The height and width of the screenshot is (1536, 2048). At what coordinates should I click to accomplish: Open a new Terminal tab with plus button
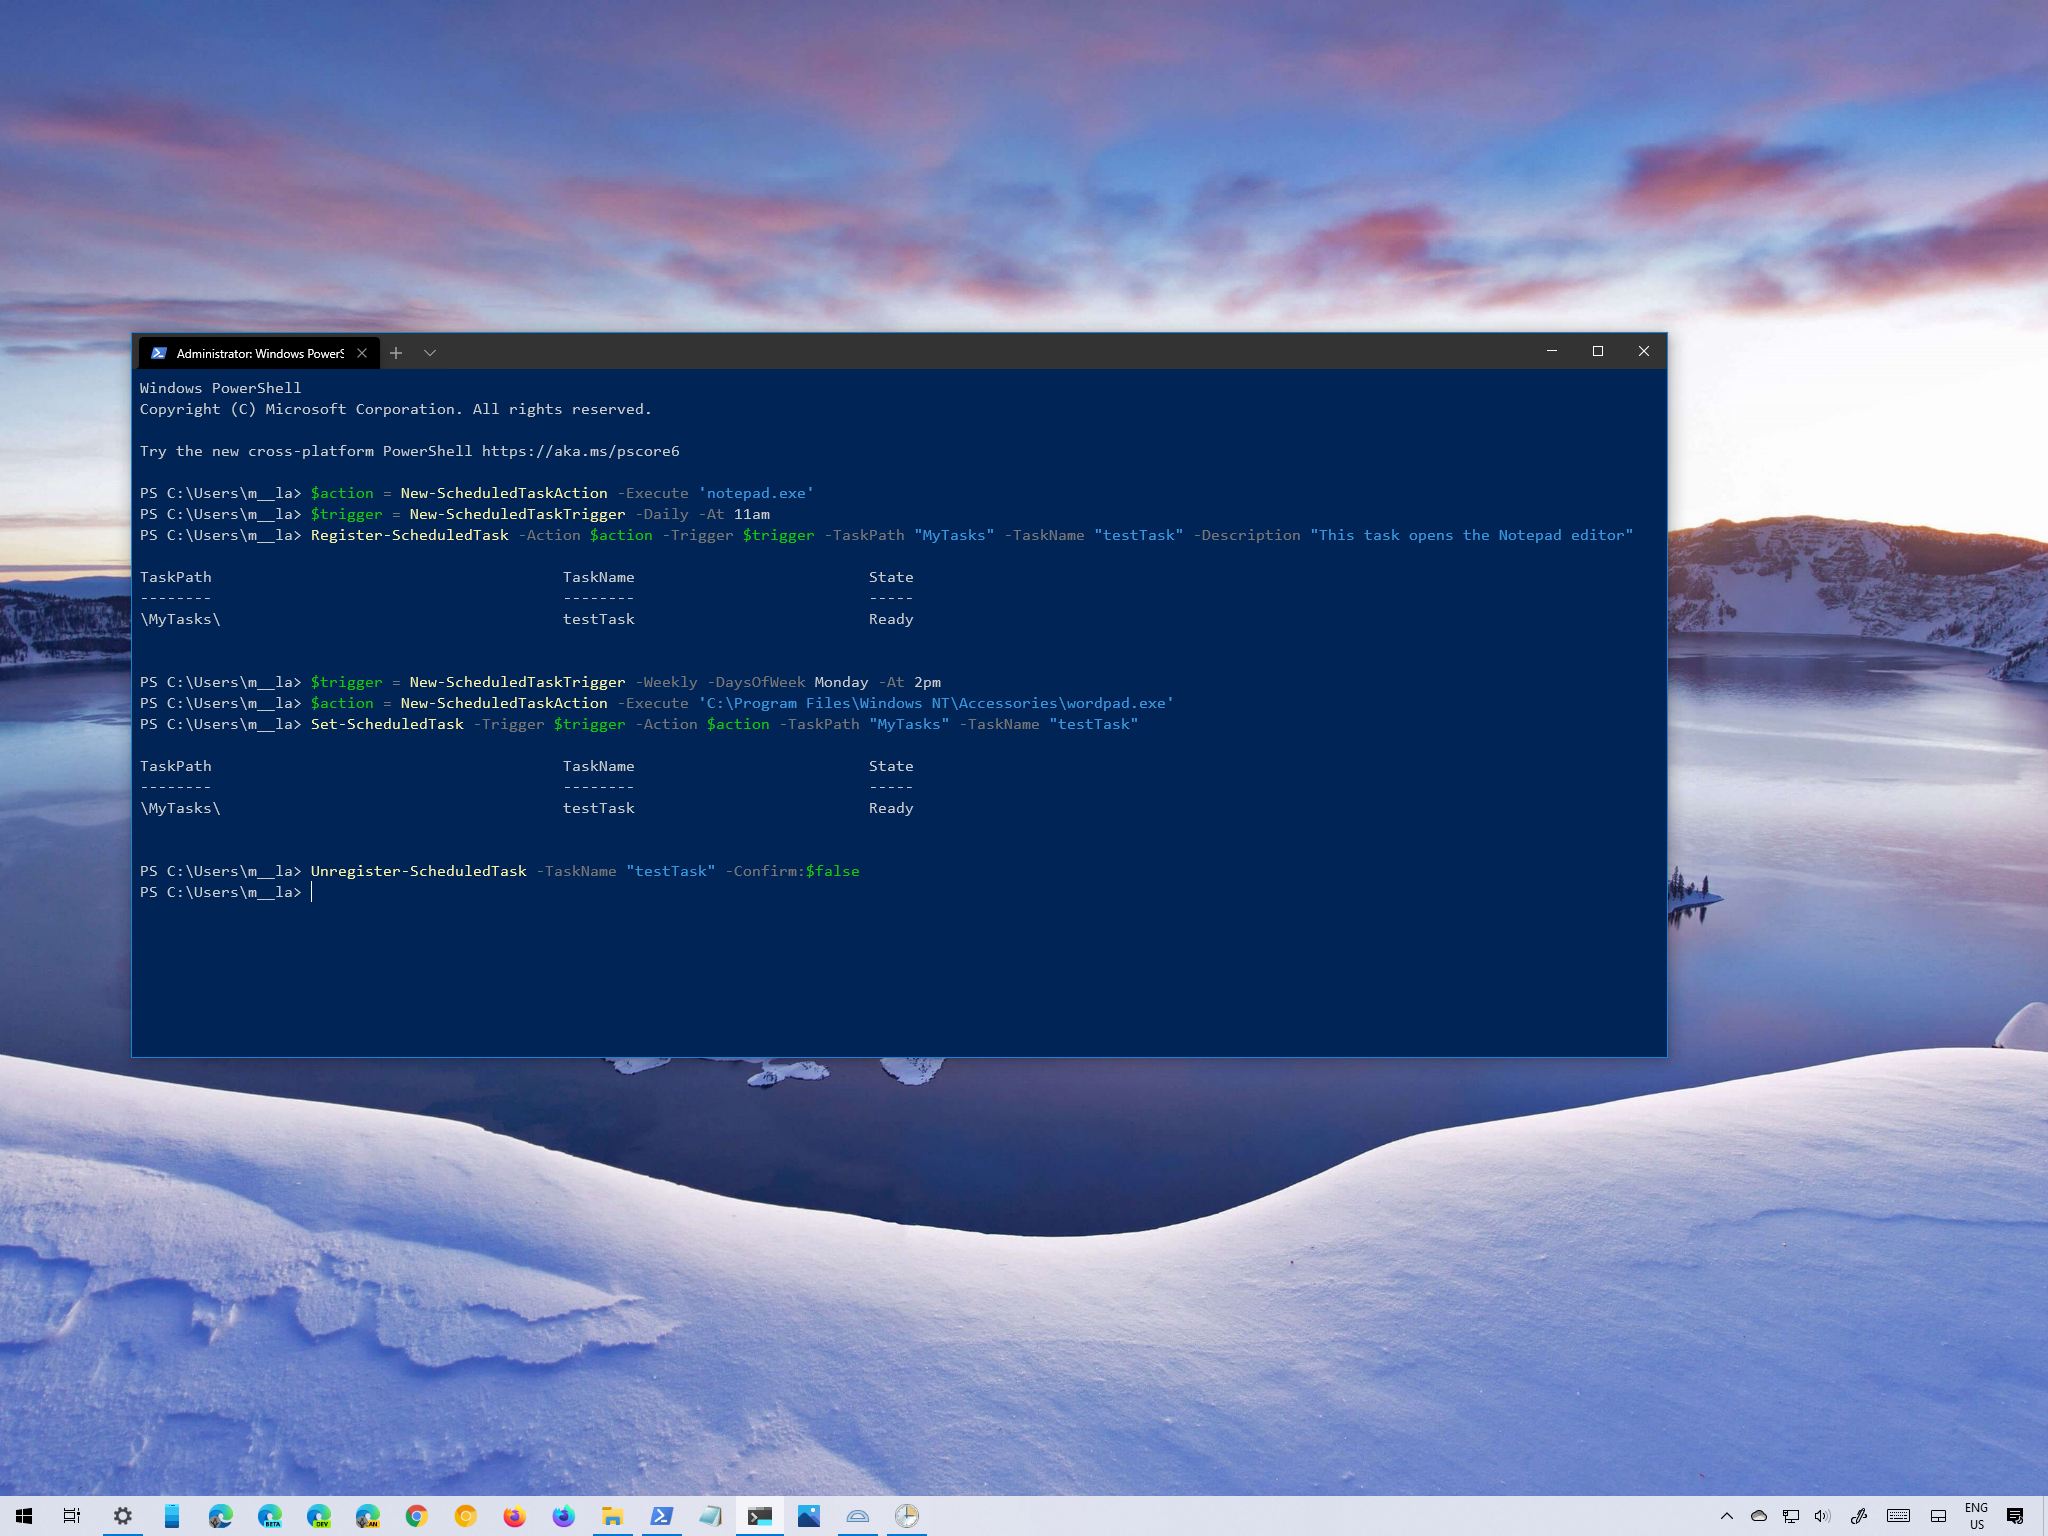(396, 353)
